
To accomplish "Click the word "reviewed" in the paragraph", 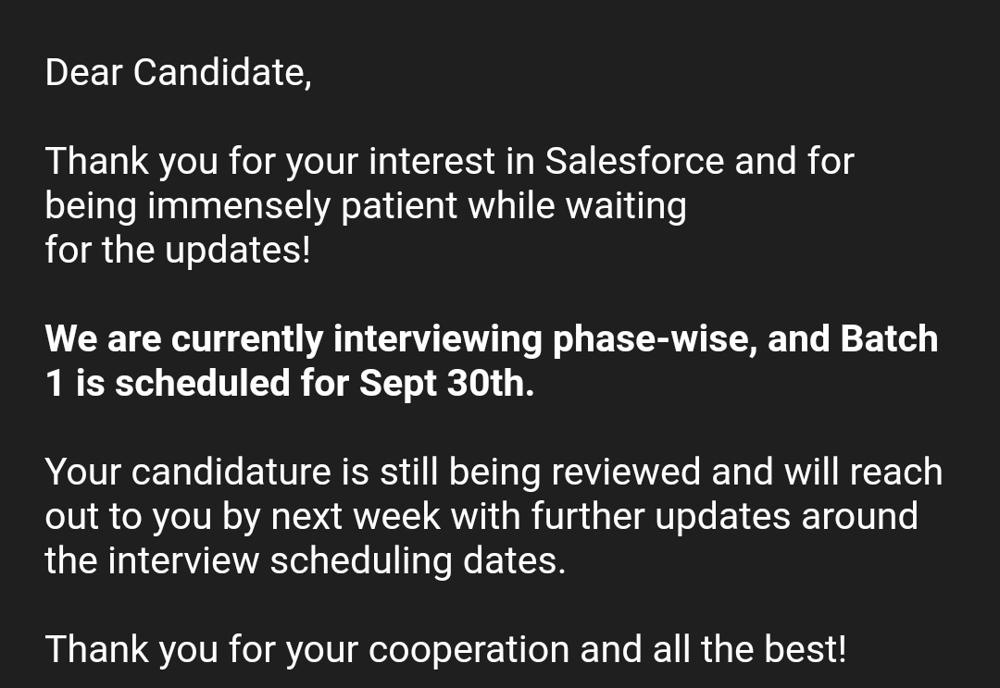I will click(x=626, y=472).
